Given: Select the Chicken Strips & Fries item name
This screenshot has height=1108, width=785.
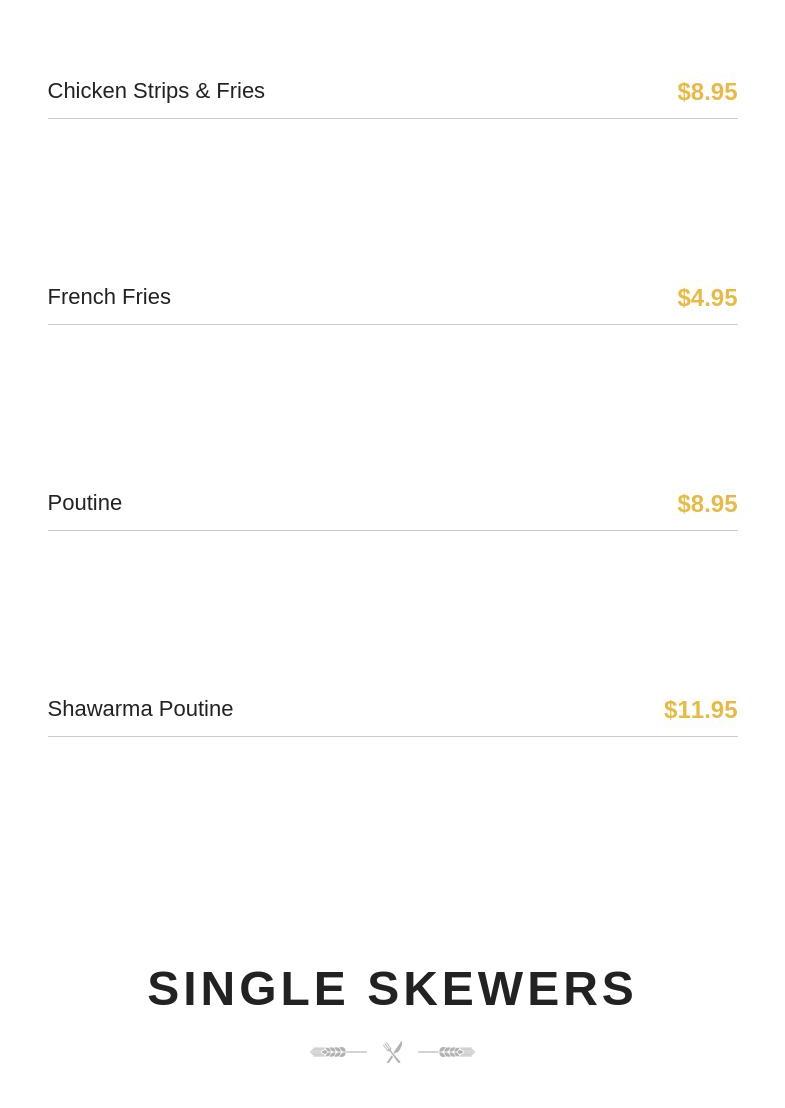Looking at the screenshot, I should point(156,91).
